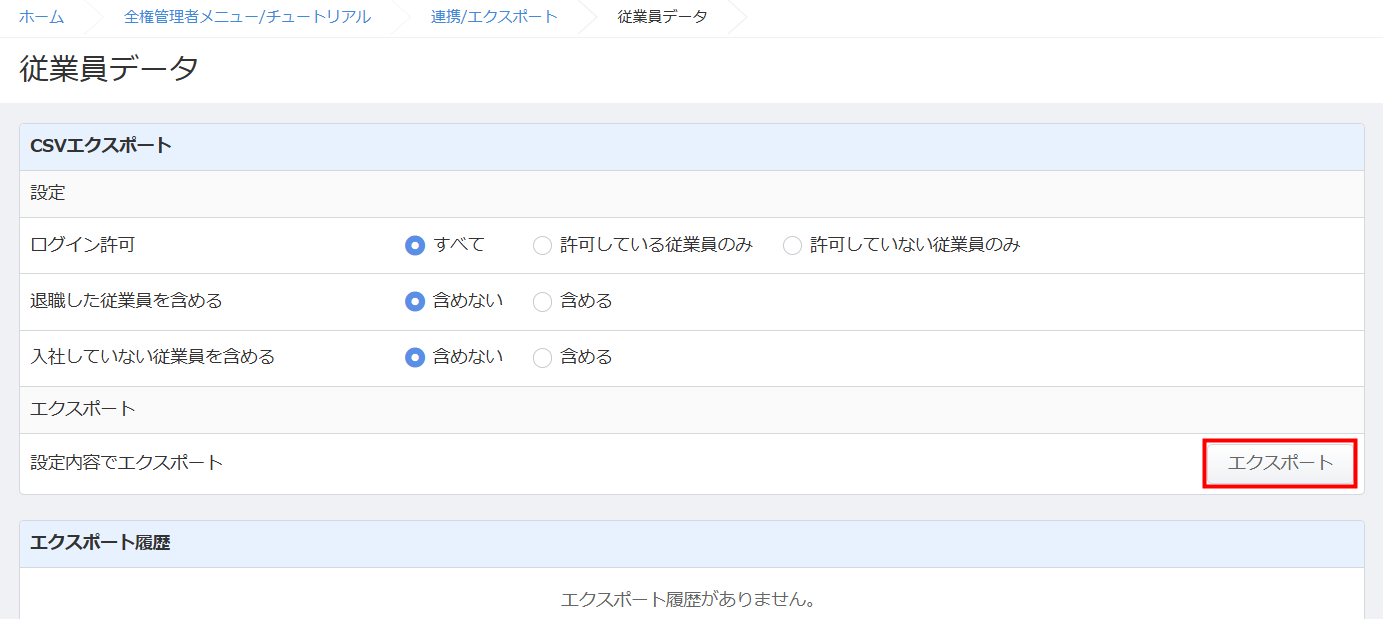The image size is (1383, 619).
Task: Click the 設定 section heading
Action: 48,193
